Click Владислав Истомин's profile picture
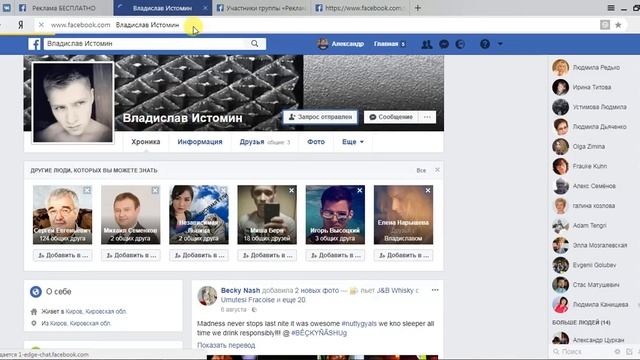Image resolution: width=640 pixels, height=360 pixels. click(73, 102)
